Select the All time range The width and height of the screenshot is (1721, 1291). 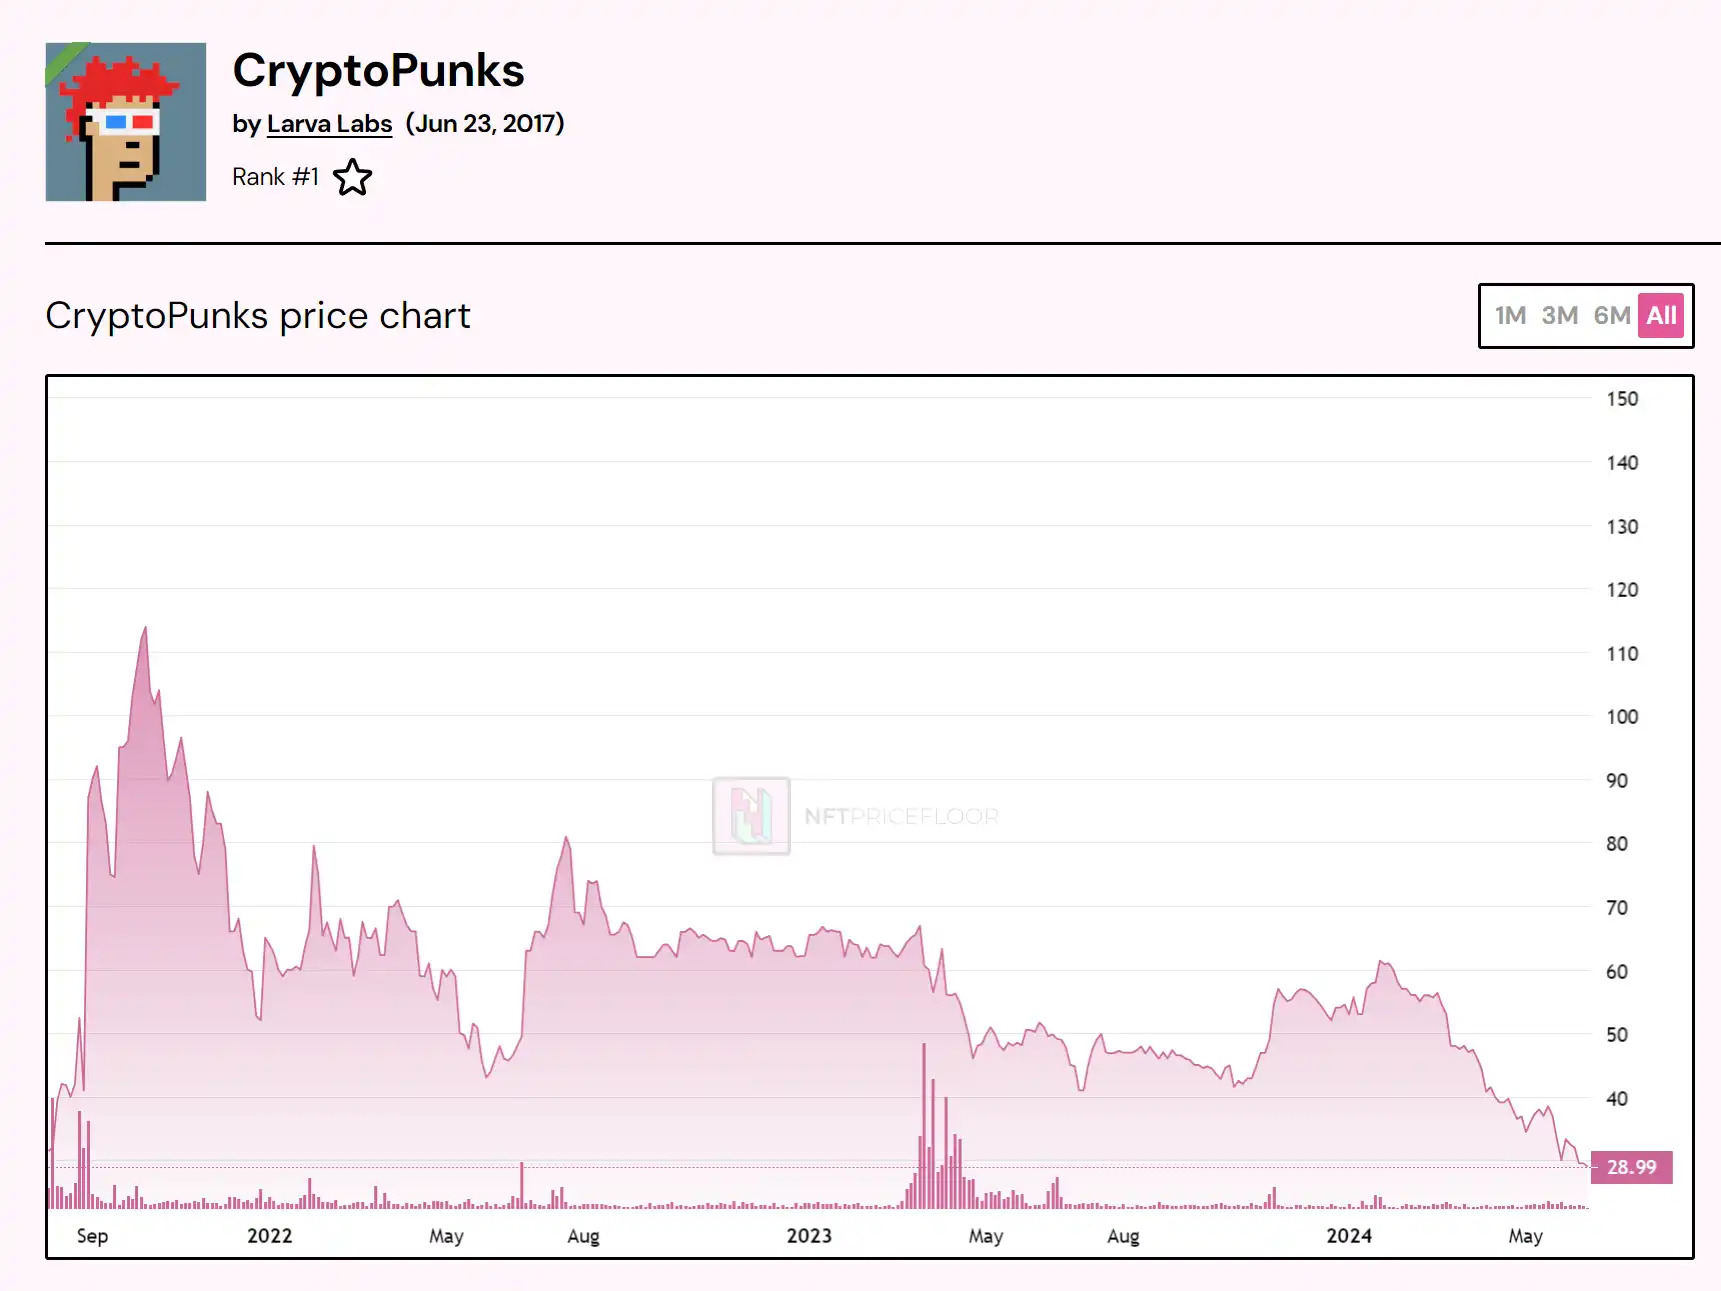[x=1661, y=316]
